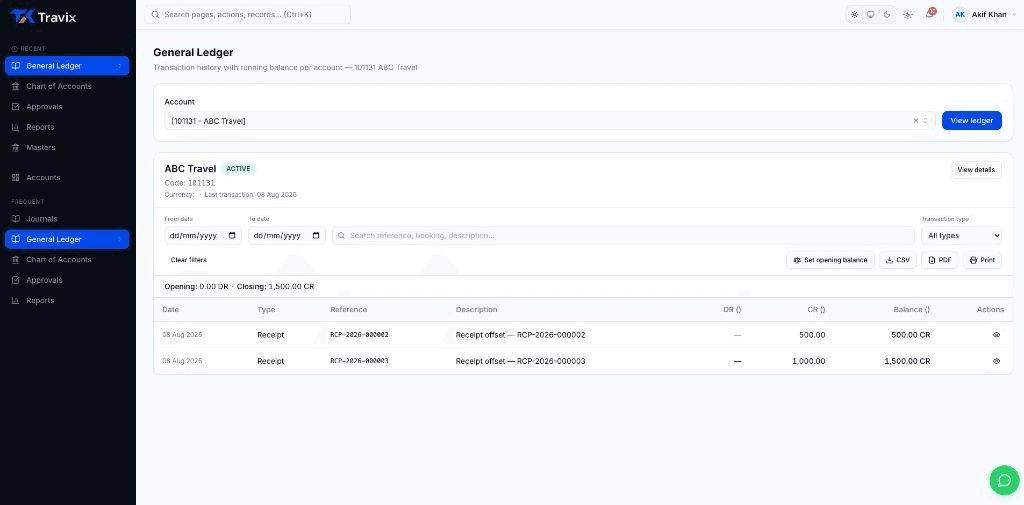Click description Receipt offset — RCP-2026-000002
This screenshot has height=505, width=1024.
tap(520, 334)
